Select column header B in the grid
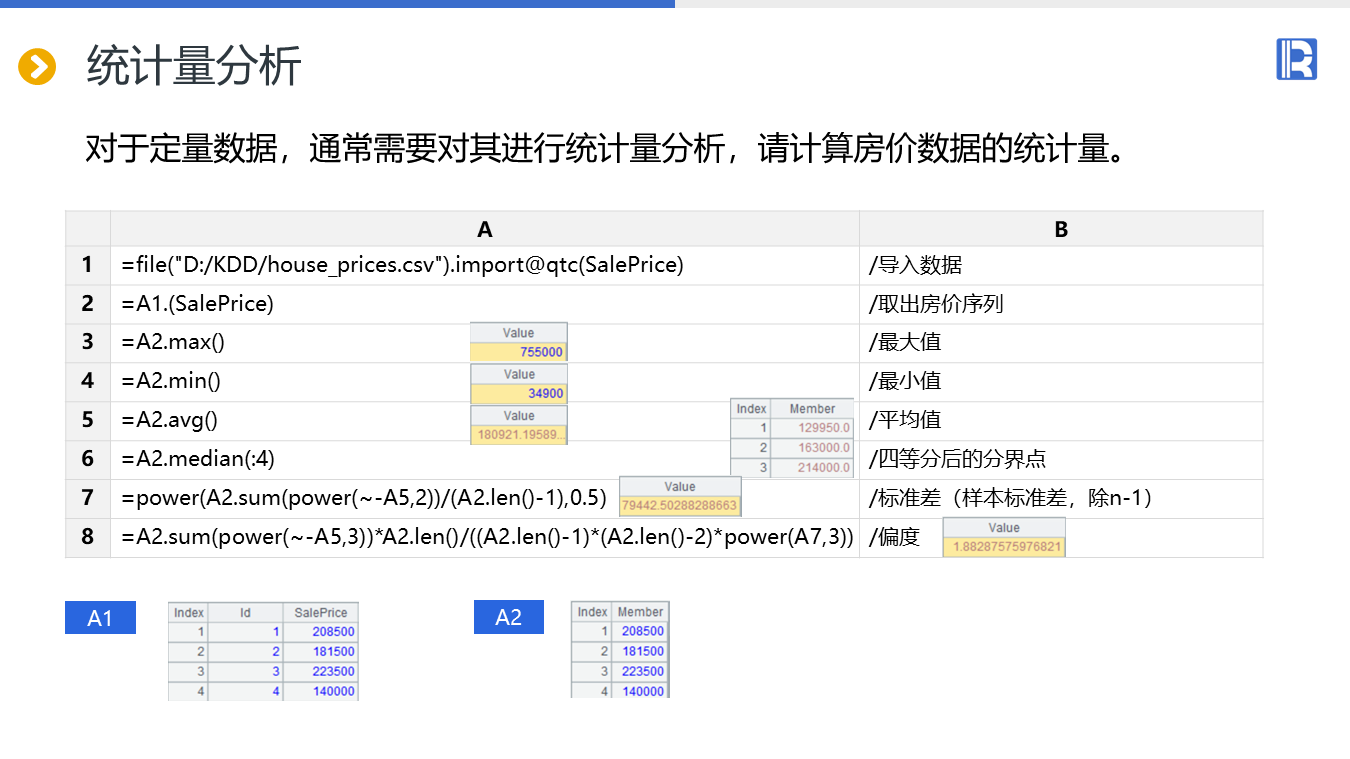This screenshot has height=759, width=1350. [x=1061, y=229]
